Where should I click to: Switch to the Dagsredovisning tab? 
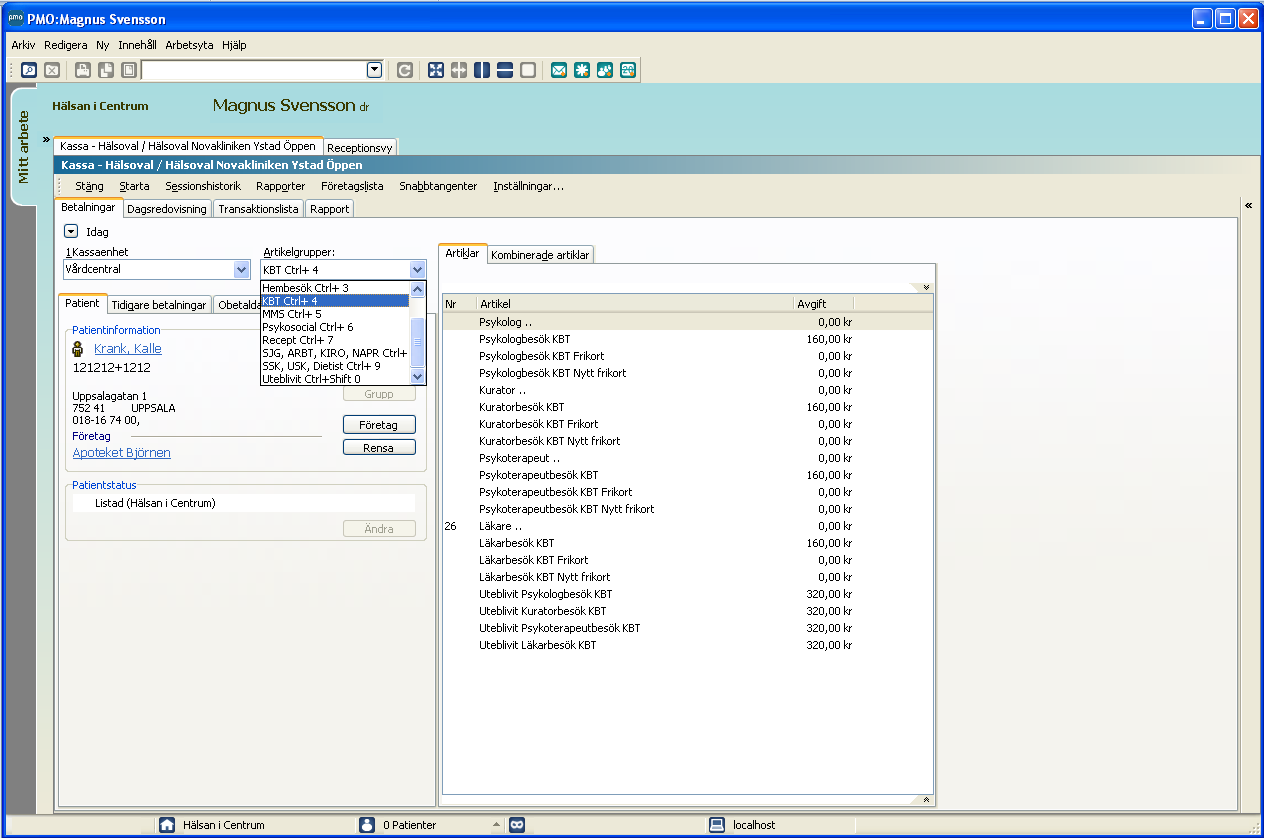coord(167,209)
